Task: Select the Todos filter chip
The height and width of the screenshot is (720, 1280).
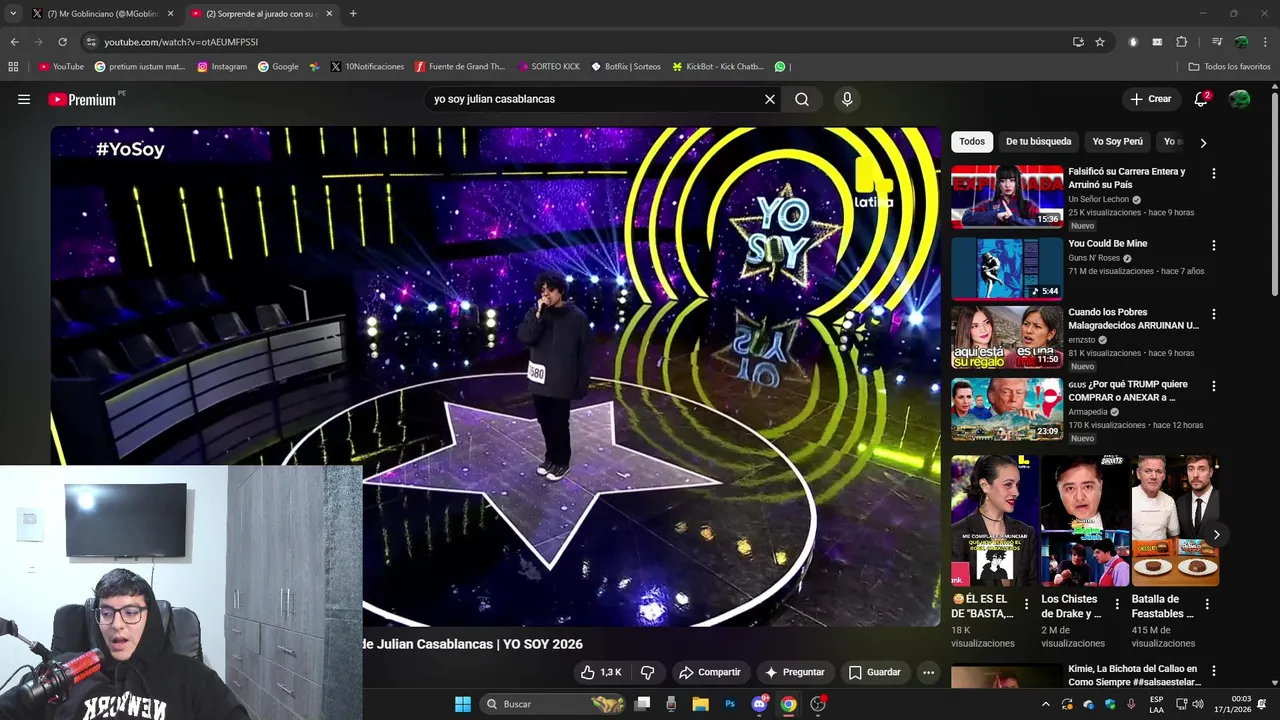Action: pyautogui.click(x=972, y=142)
